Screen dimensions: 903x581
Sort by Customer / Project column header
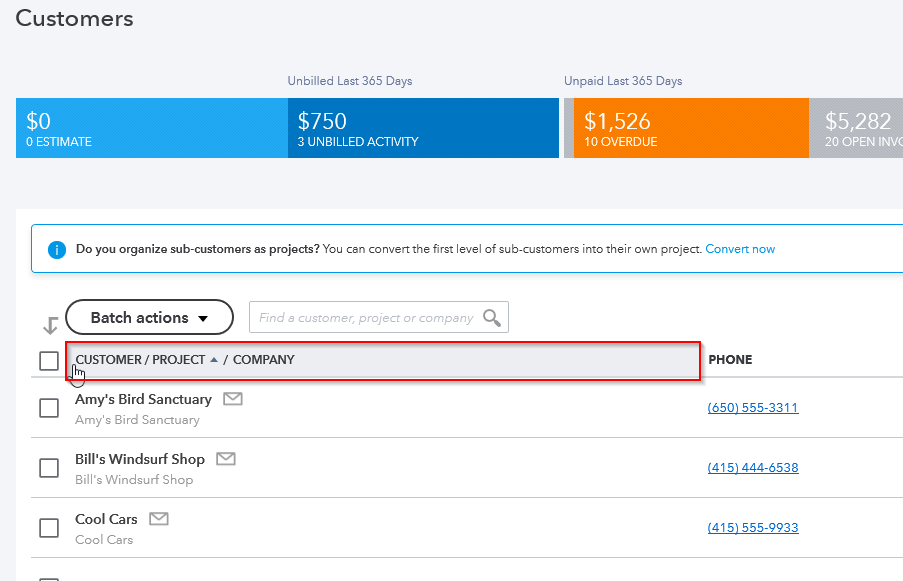coord(140,360)
